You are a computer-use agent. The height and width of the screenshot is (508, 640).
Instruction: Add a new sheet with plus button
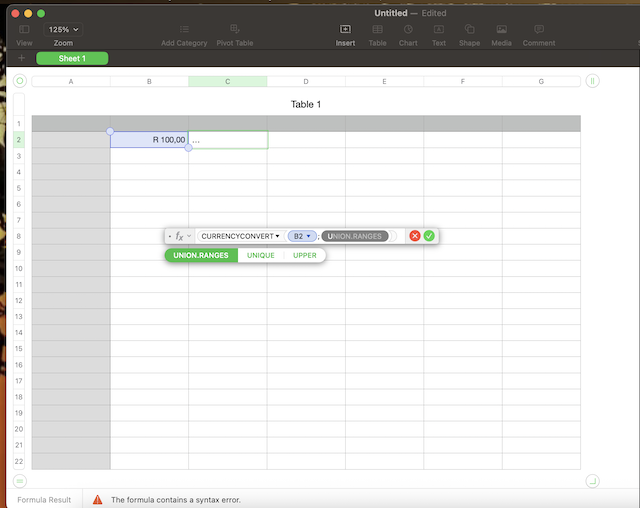click(x=21, y=58)
